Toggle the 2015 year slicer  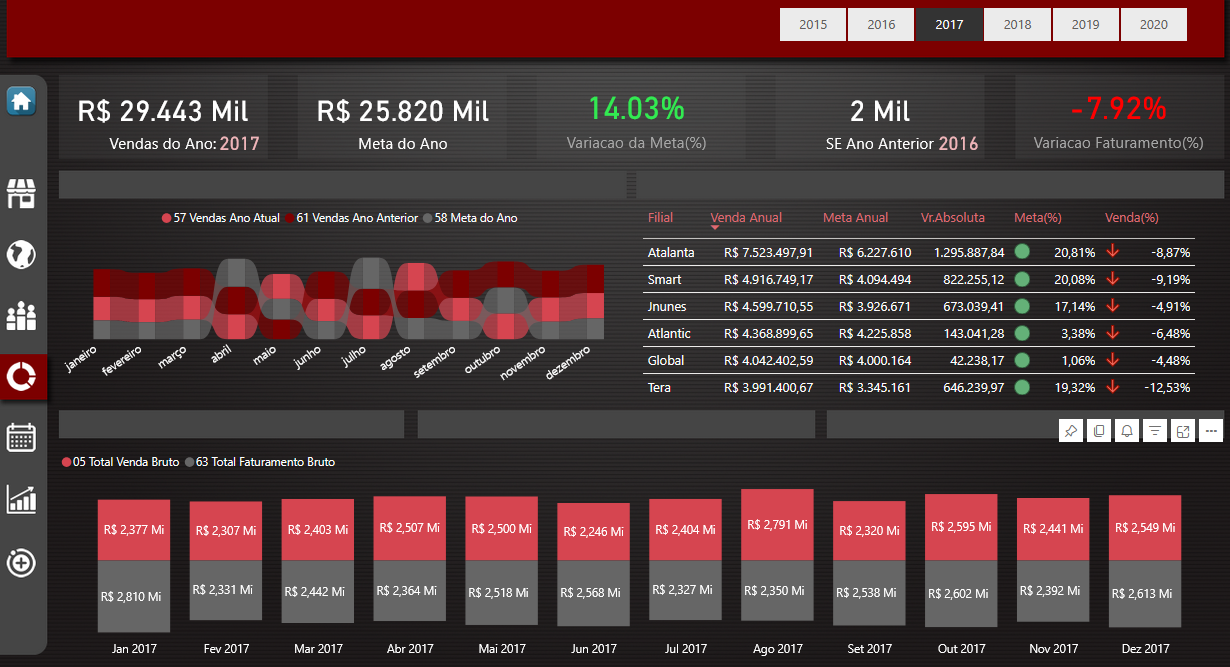click(x=813, y=25)
